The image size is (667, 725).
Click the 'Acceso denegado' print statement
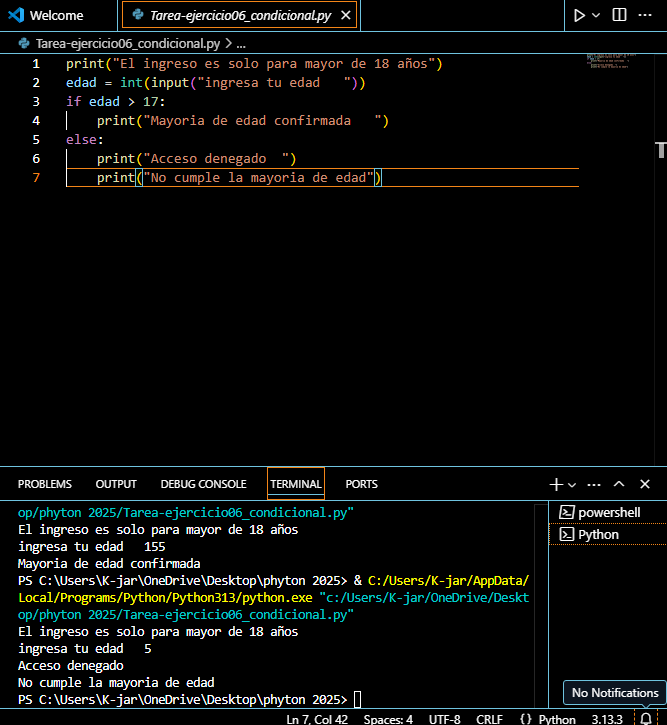point(196,159)
